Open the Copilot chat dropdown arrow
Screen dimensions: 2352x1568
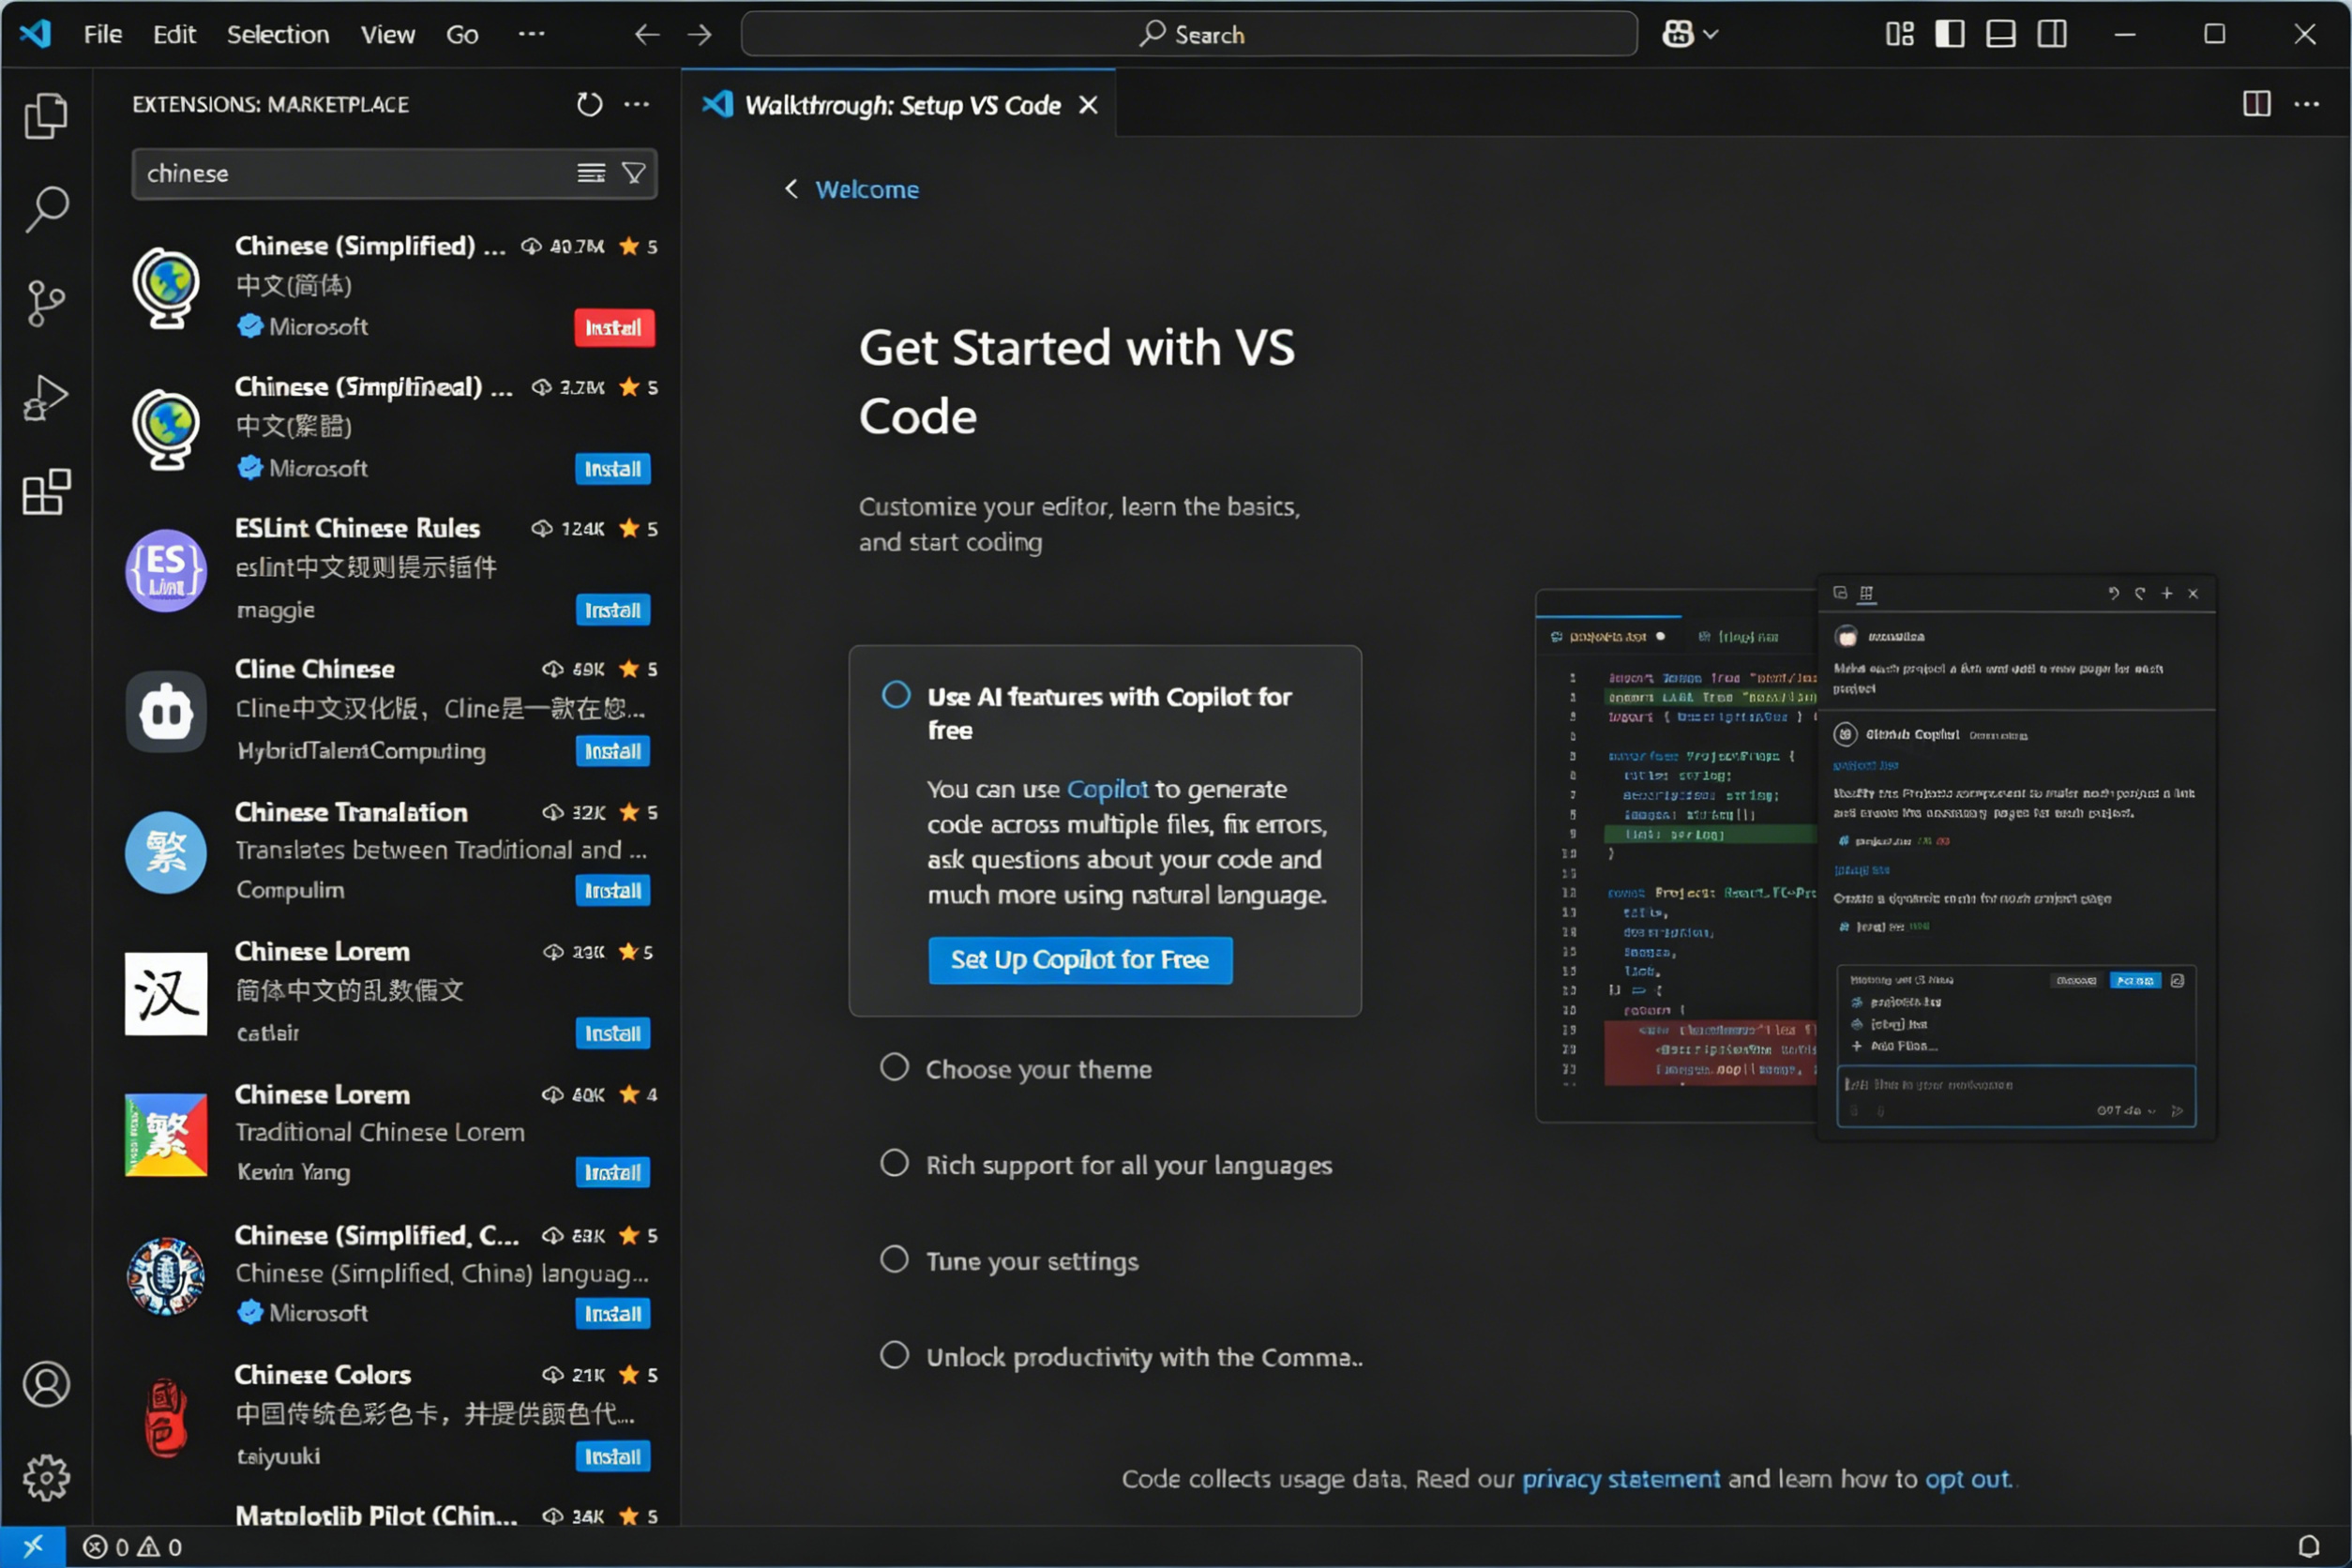tap(1711, 35)
